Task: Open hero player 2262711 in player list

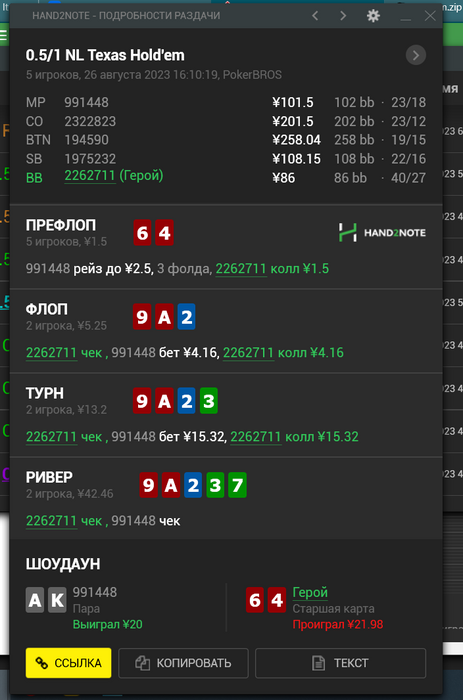Action: tap(90, 176)
